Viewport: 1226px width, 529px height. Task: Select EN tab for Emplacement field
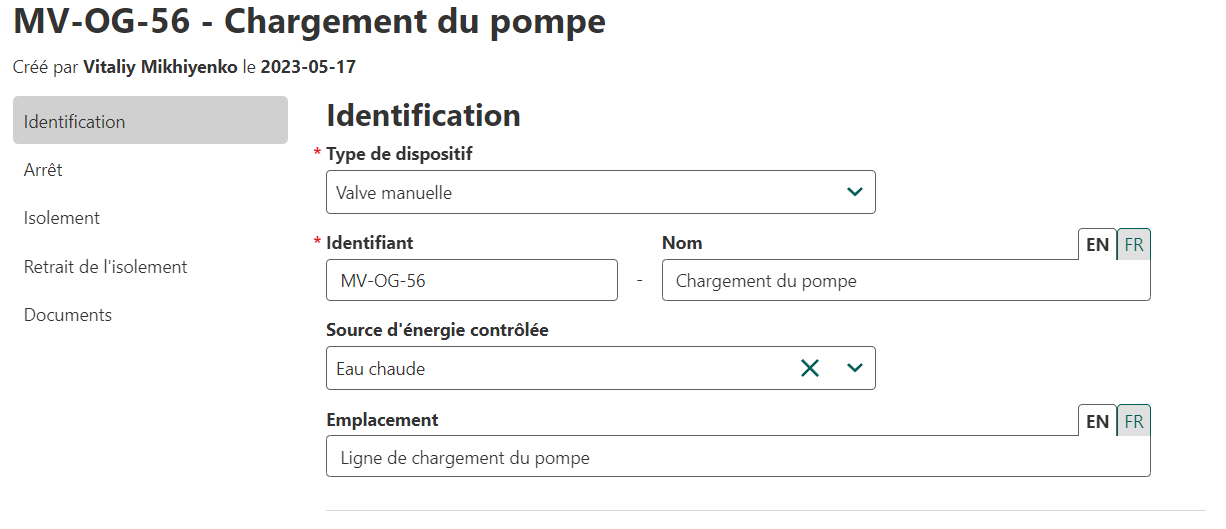pyautogui.click(x=1097, y=421)
